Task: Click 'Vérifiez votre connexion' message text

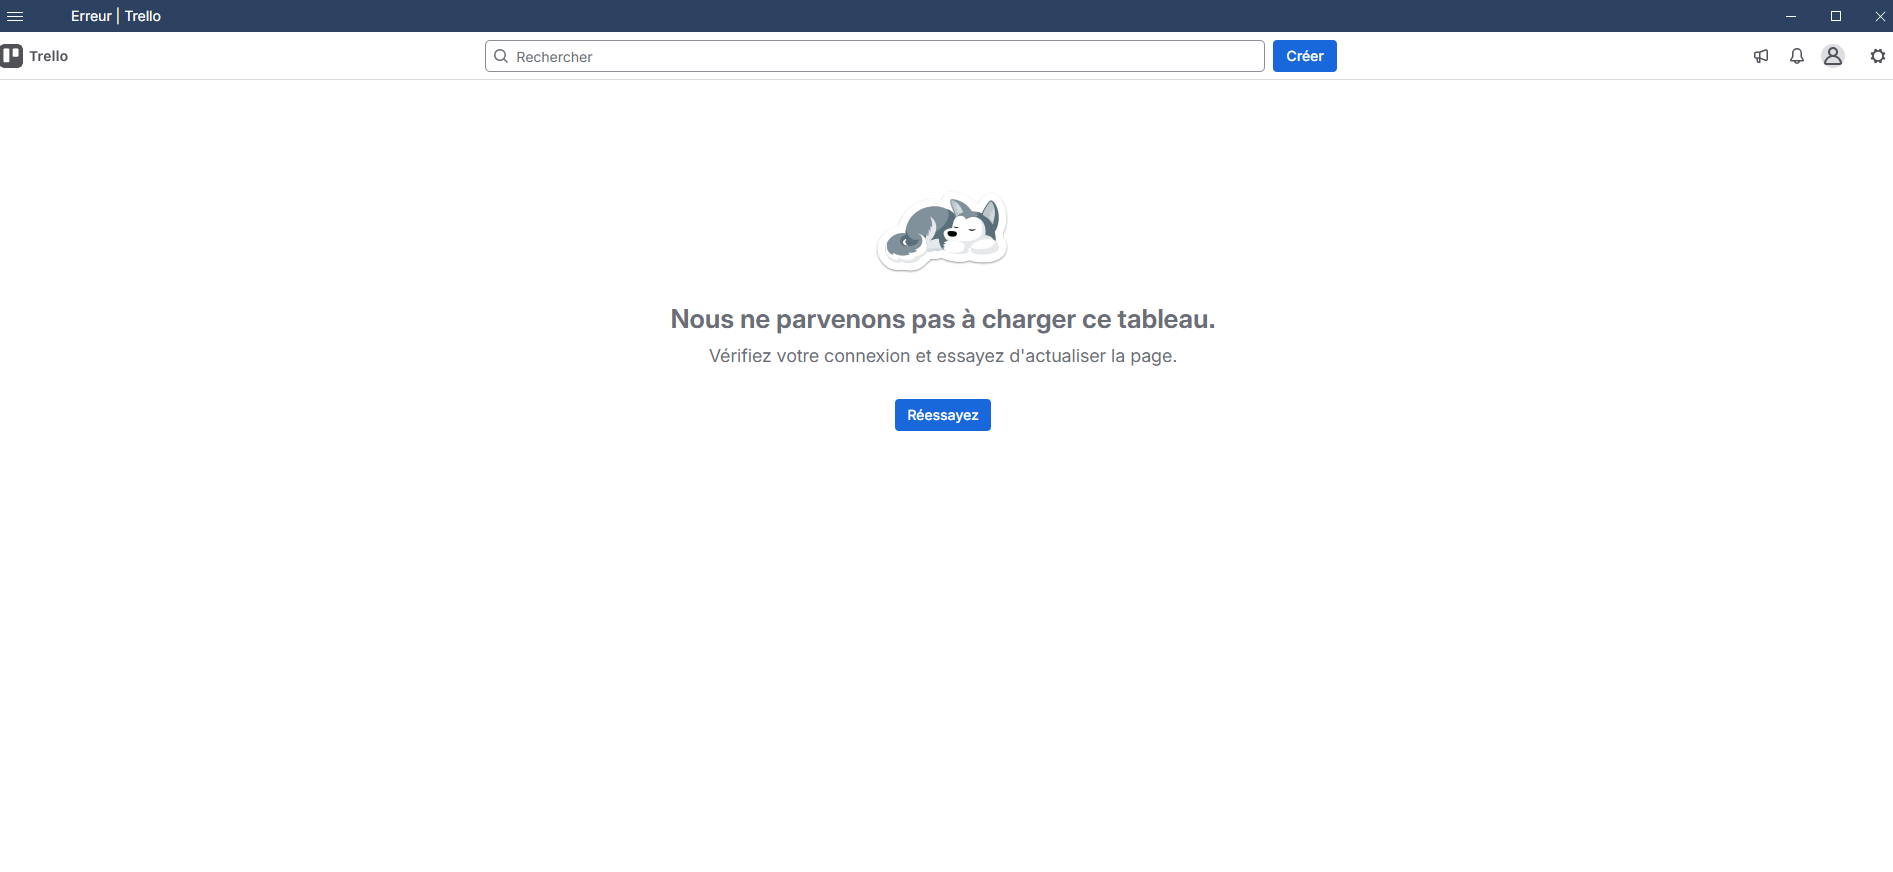Action: click(943, 356)
